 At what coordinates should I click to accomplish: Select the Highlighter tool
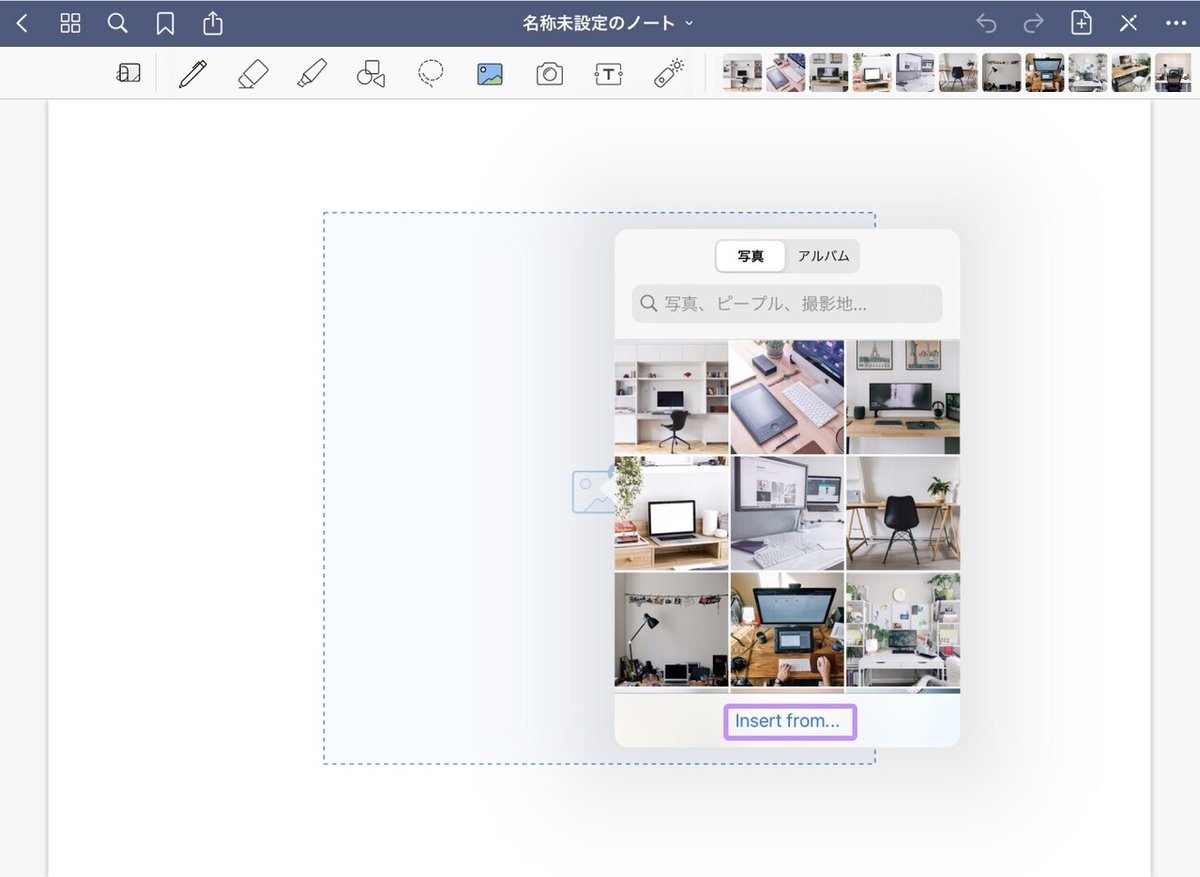pyautogui.click(x=312, y=73)
